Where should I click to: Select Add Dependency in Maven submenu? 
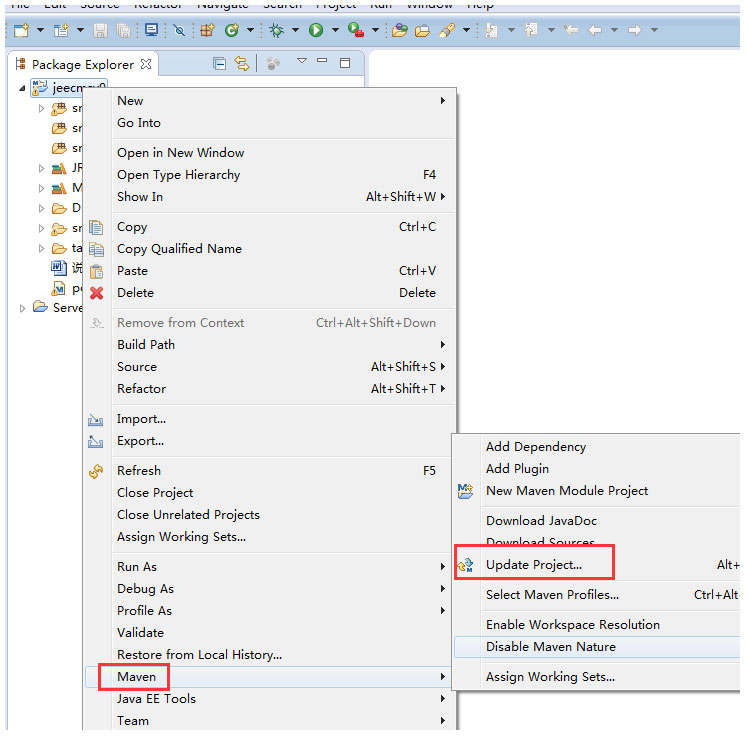point(535,447)
